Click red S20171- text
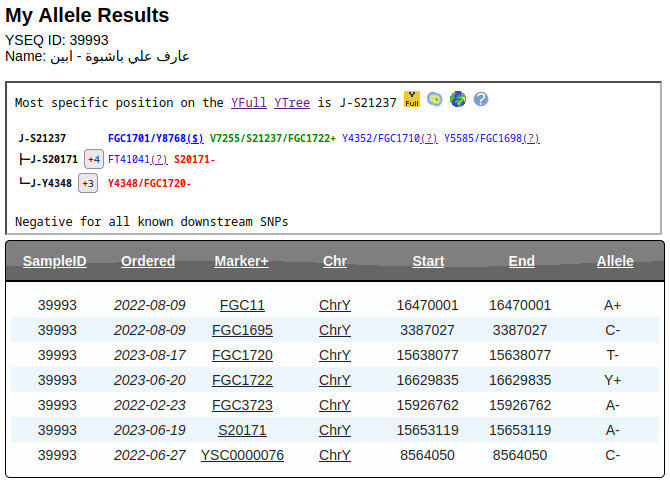 194,159
